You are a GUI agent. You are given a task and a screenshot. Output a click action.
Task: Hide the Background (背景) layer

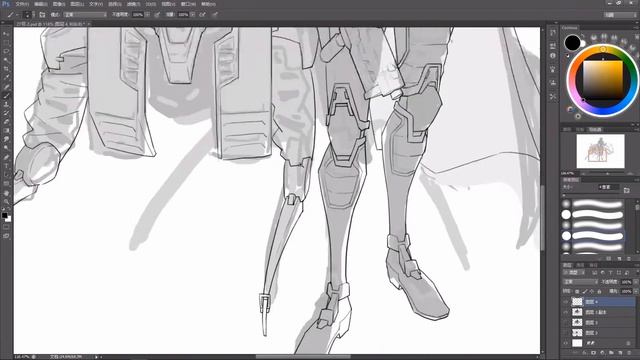point(566,343)
